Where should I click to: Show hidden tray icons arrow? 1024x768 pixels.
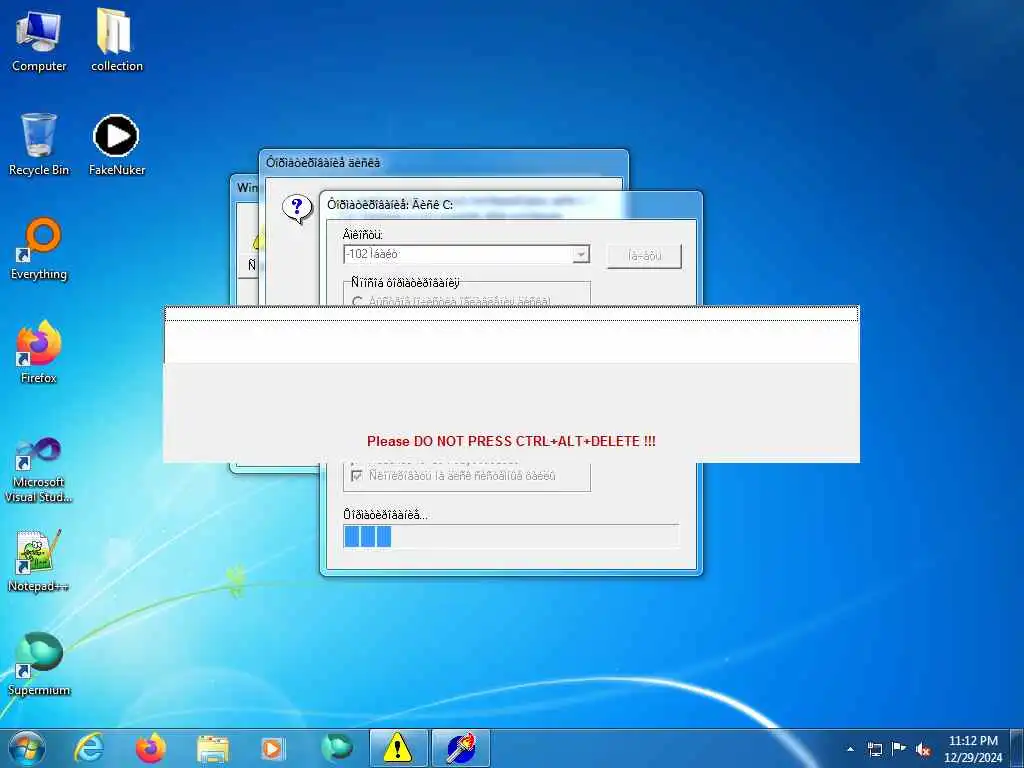tap(850, 749)
